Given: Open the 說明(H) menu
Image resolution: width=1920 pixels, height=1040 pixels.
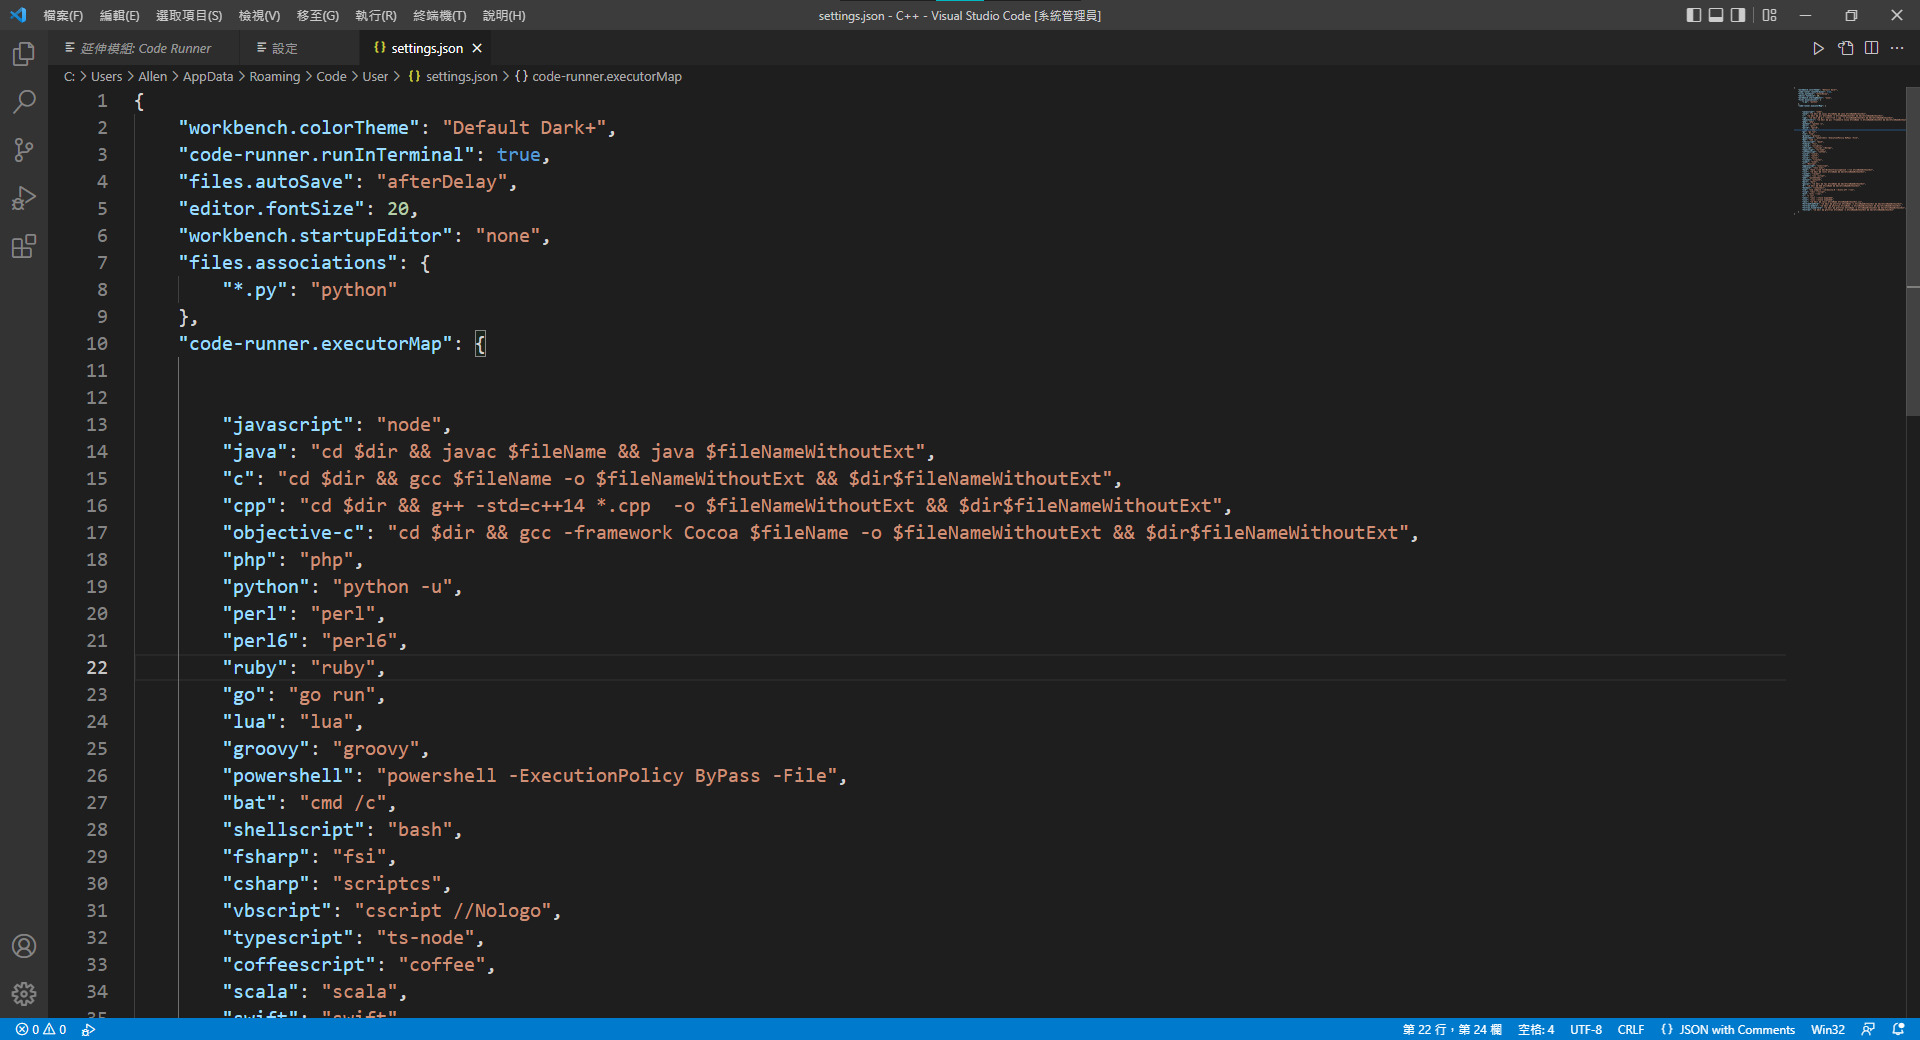Looking at the screenshot, I should (504, 15).
